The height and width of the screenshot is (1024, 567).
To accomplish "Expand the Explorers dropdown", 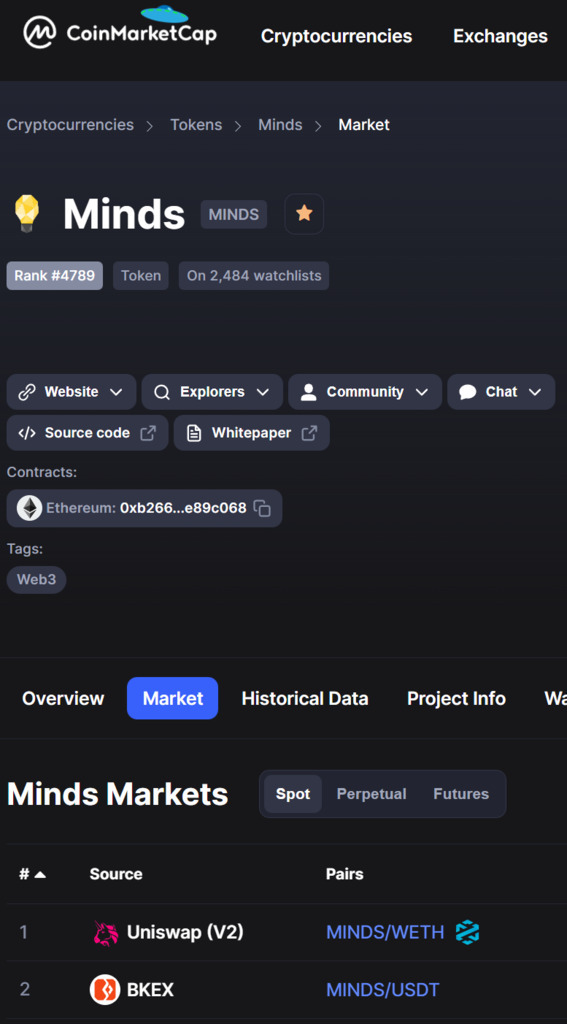I will point(212,392).
